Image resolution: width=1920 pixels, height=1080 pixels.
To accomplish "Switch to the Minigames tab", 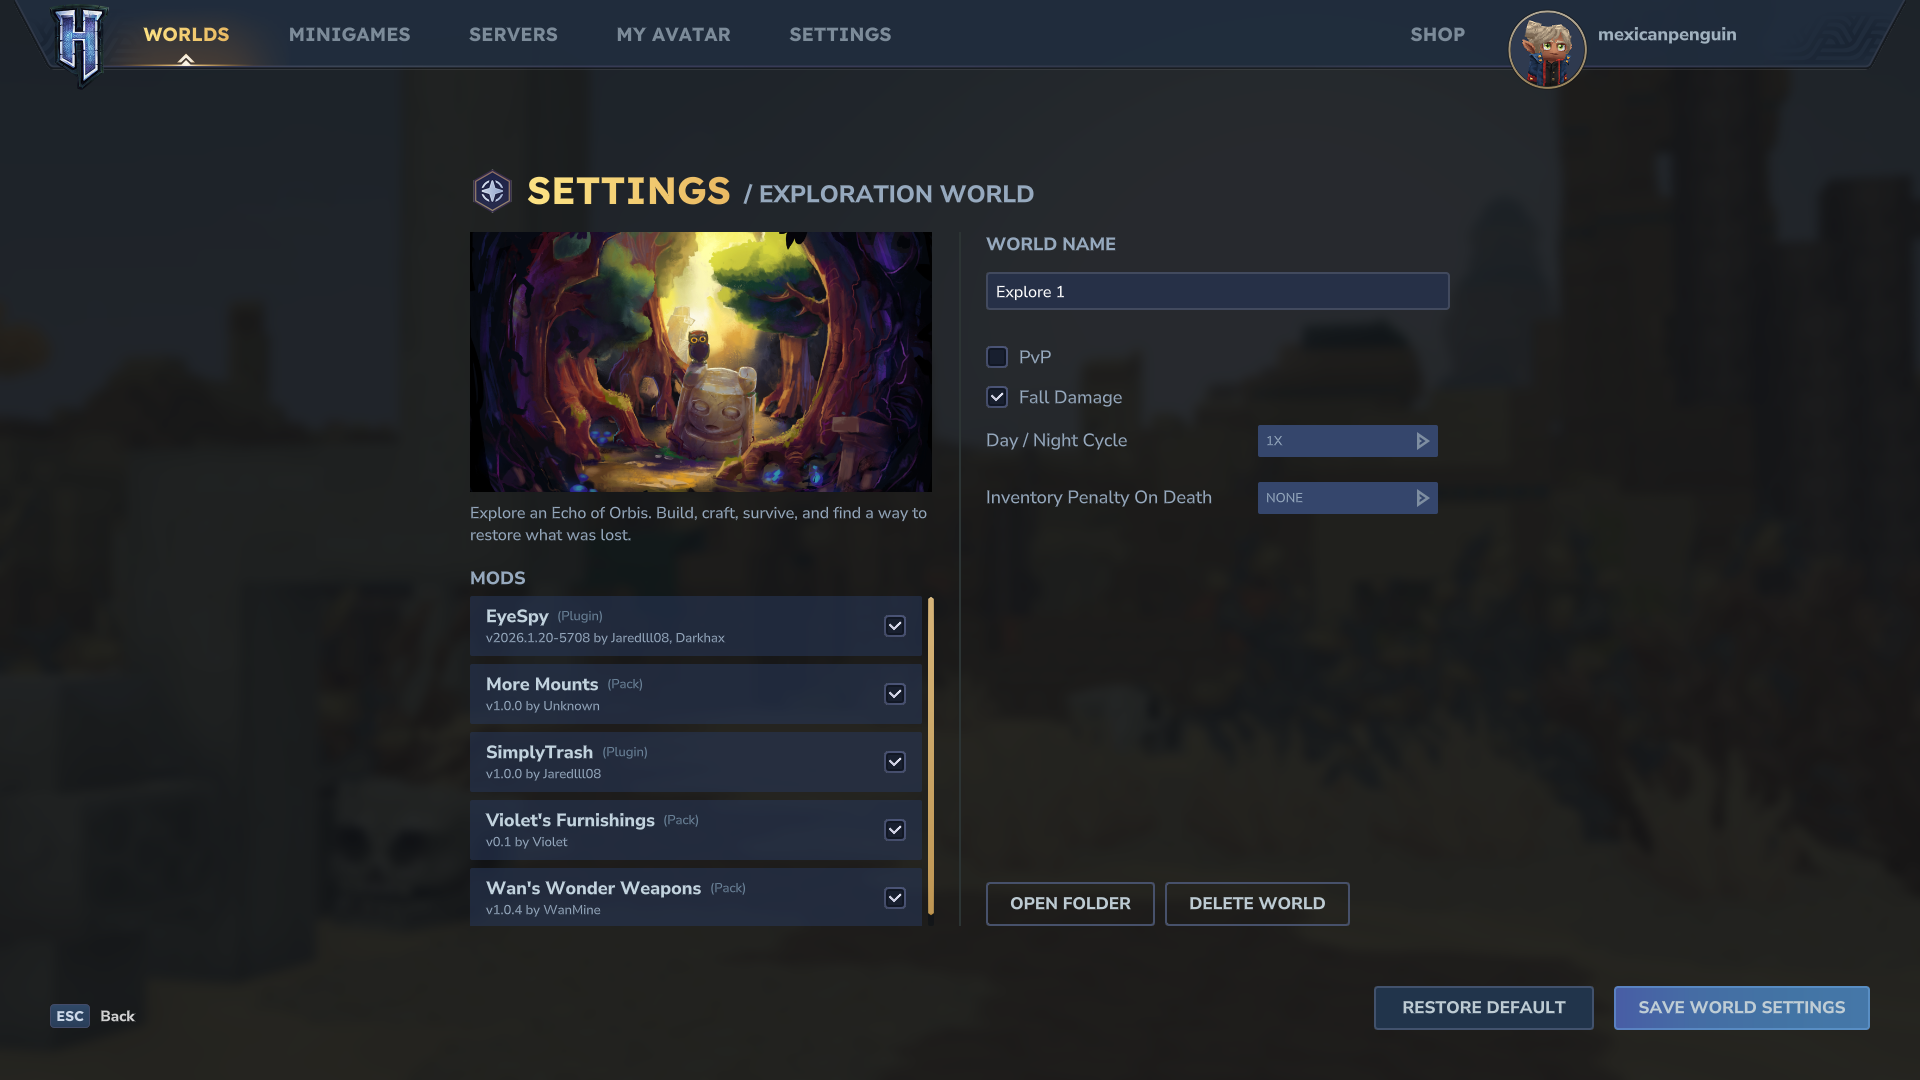I will tap(349, 34).
